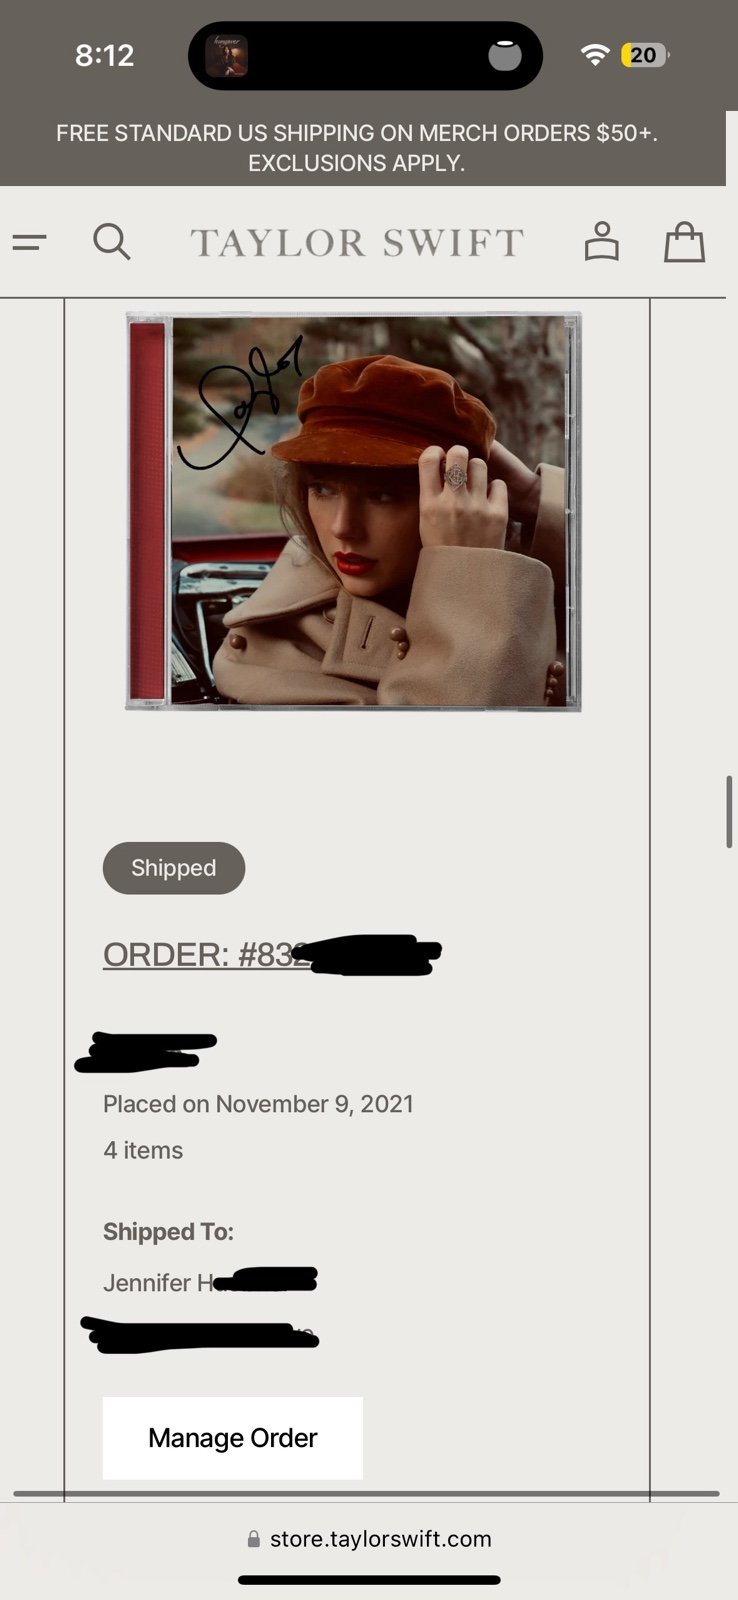Tap the album artwork in Dynamic Island
The height and width of the screenshot is (1600, 738).
pos(226,56)
